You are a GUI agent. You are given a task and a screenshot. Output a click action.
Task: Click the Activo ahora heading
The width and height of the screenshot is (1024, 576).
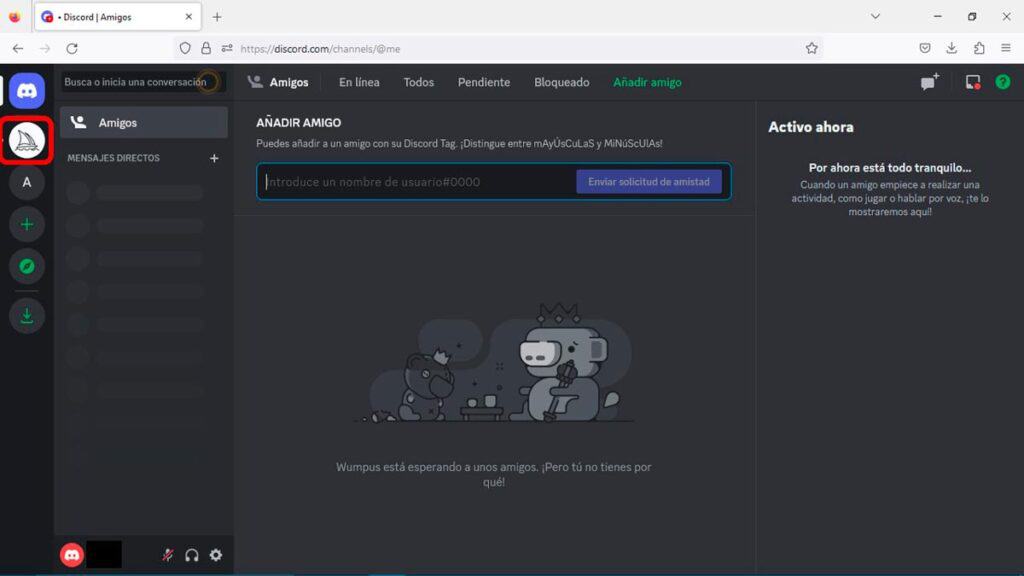pyautogui.click(x=810, y=127)
